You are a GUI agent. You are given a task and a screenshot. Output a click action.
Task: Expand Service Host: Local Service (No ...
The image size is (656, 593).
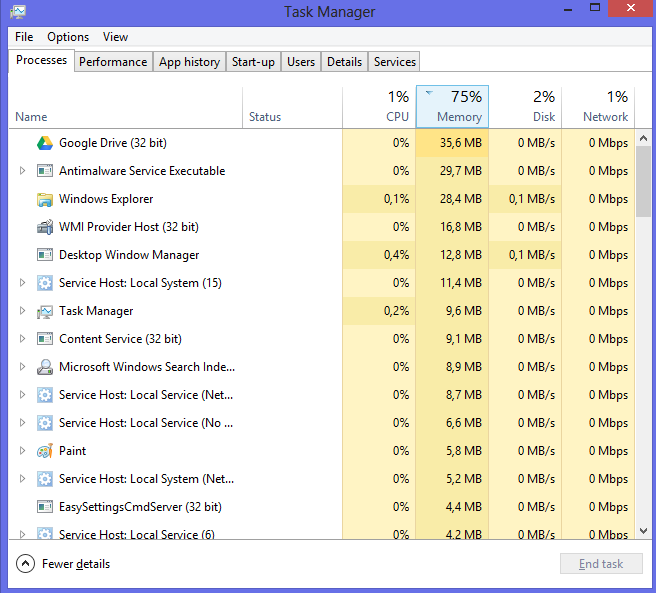(23, 423)
